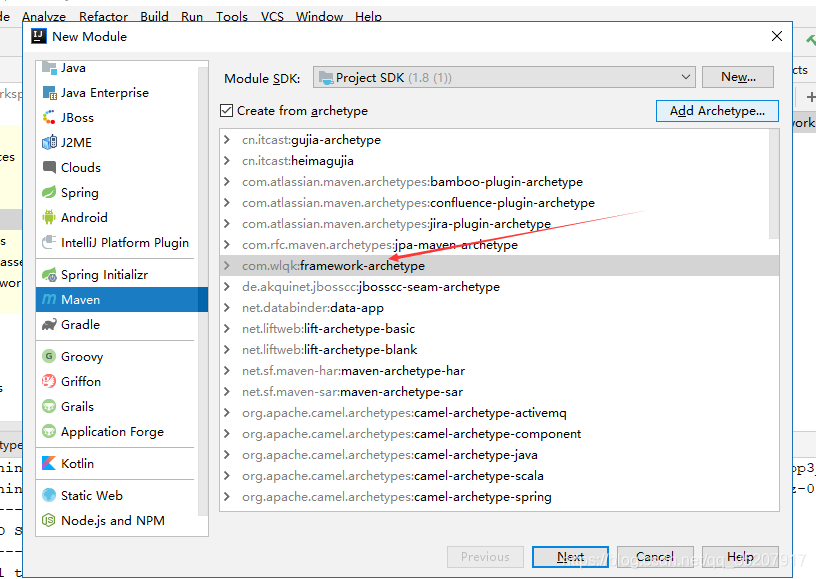The width and height of the screenshot is (816, 579).
Task: Click Add Archetype... button
Action: [x=717, y=111]
